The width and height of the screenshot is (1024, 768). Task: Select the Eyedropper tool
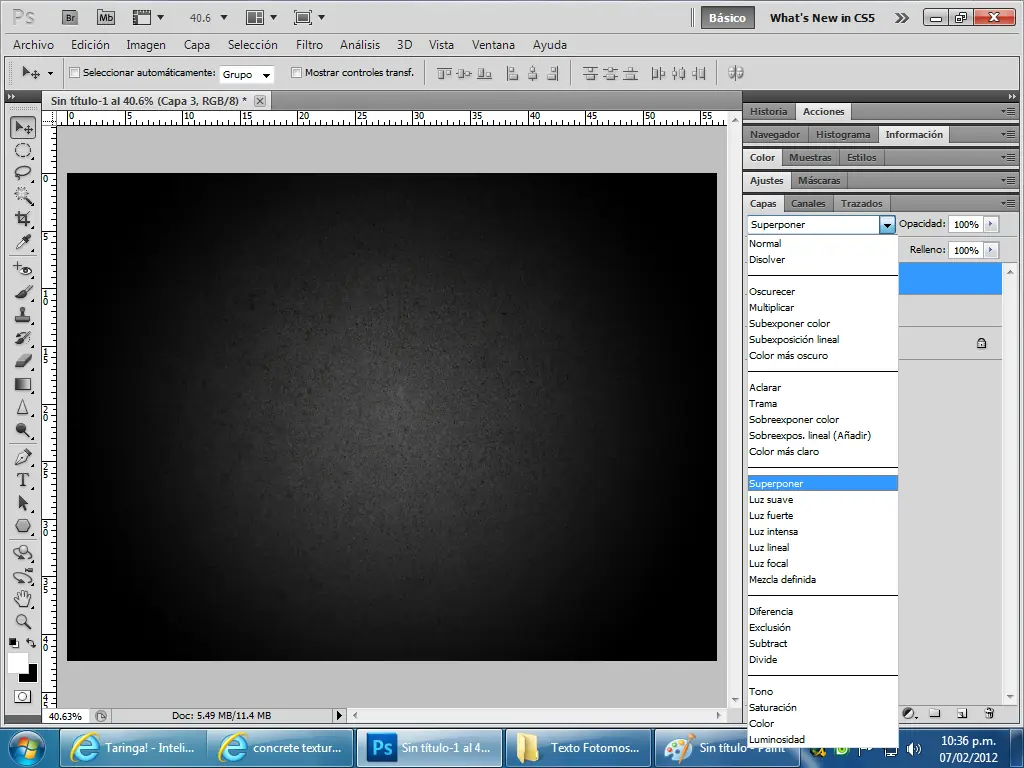[22, 243]
